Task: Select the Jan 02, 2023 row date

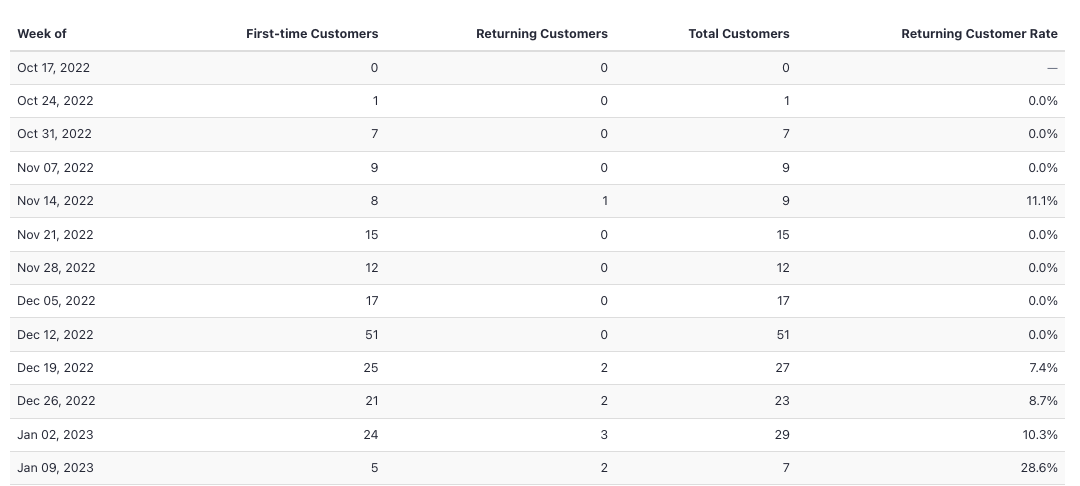Action: 55,434
